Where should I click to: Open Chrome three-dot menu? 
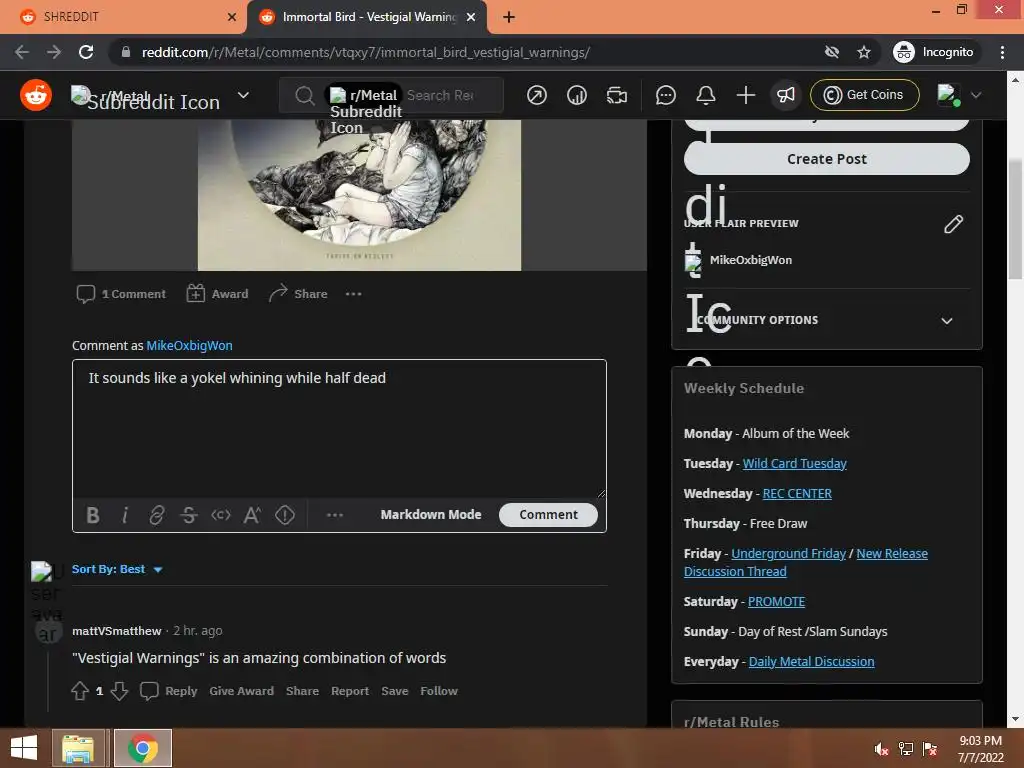1002,52
